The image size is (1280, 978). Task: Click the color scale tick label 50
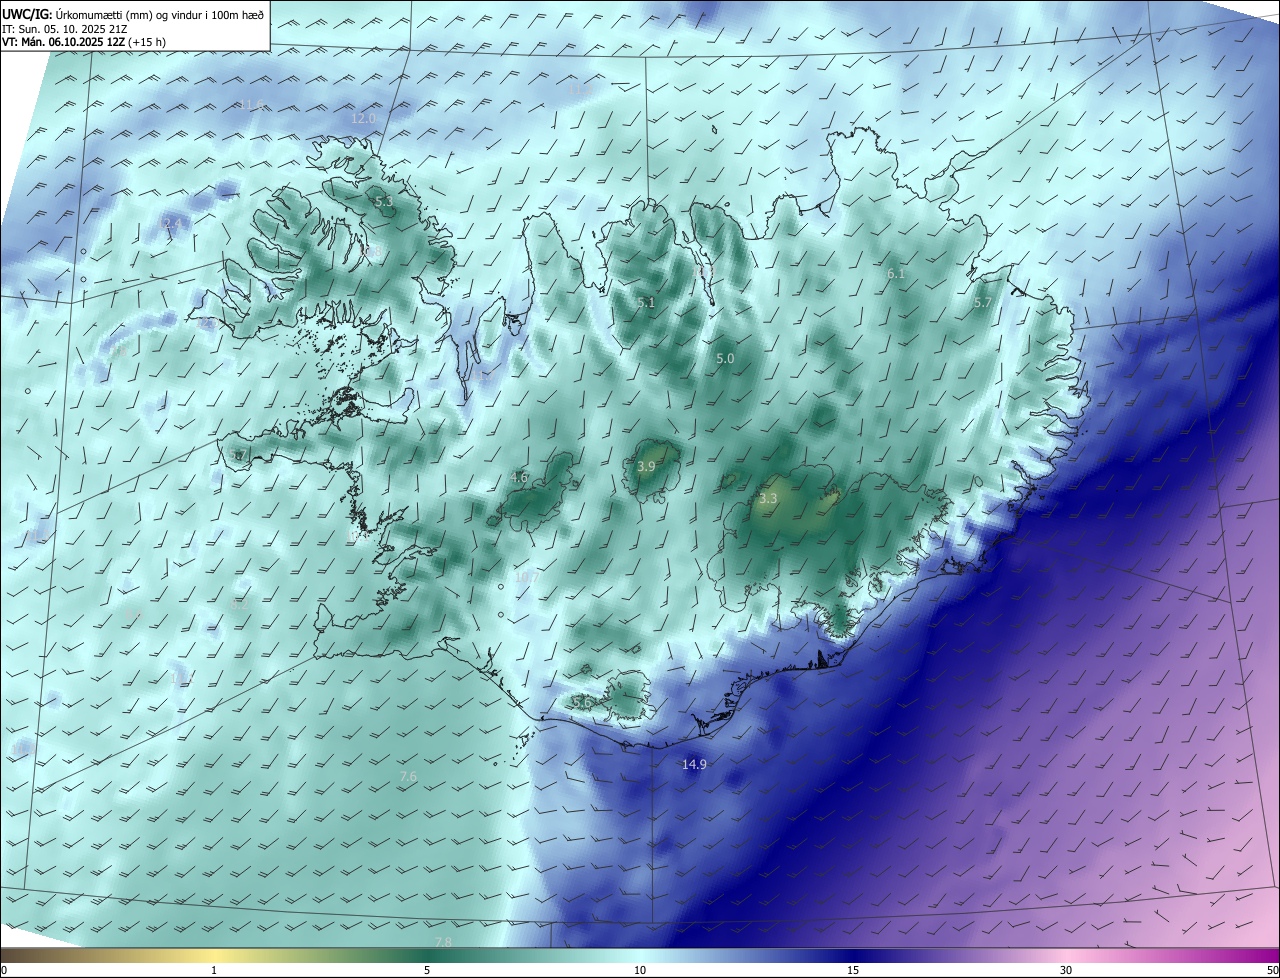(x=1272, y=970)
